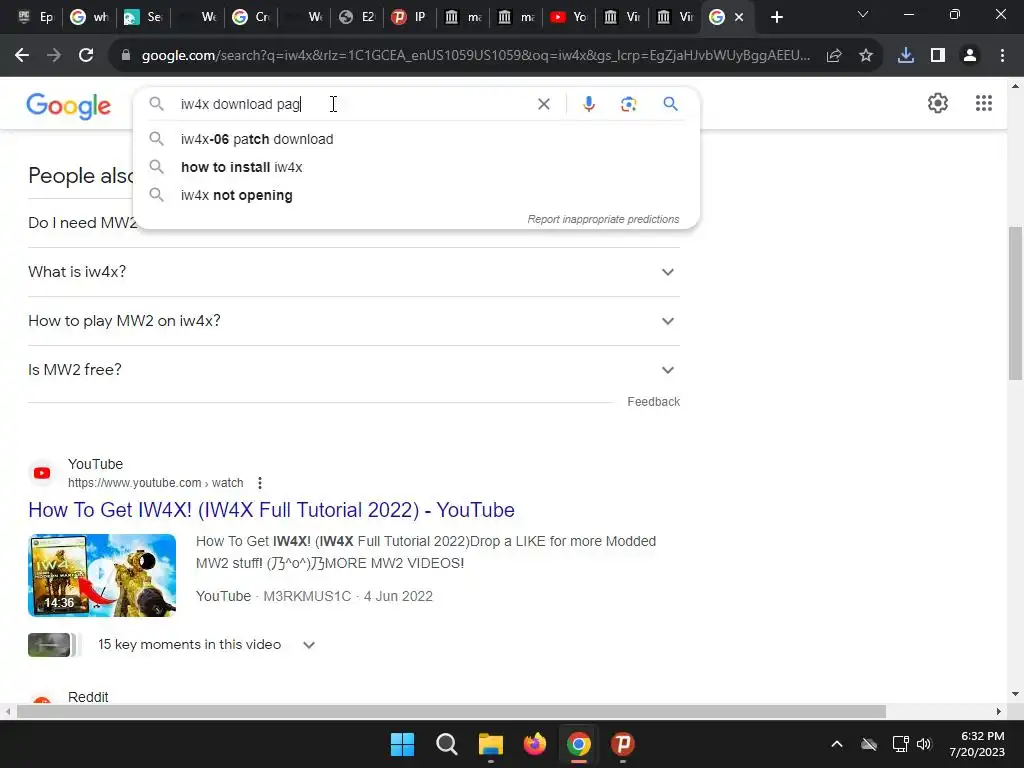Switch to the 'IP' browser tab
The width and height of the screenshot is (1024, 768).
pyautogui.click(x=409, y=17)
